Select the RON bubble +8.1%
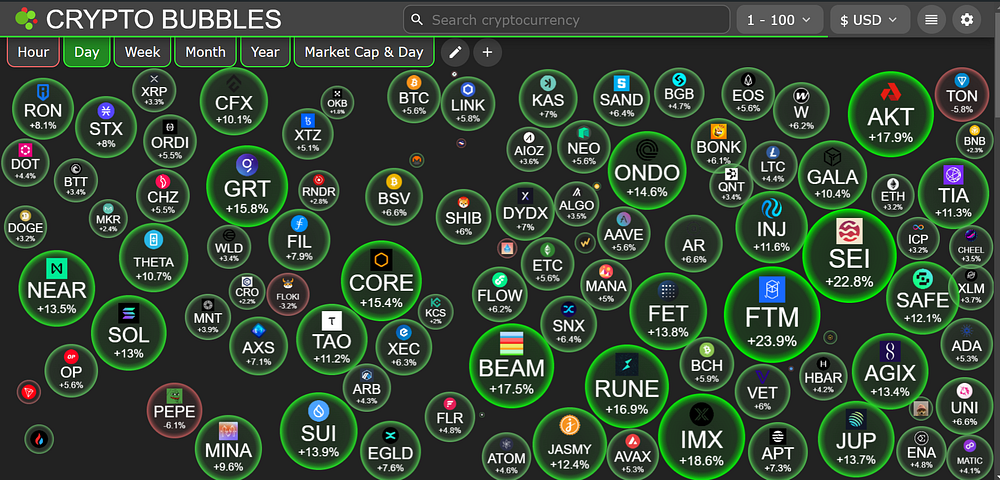1000x480 pixels. 43,109
